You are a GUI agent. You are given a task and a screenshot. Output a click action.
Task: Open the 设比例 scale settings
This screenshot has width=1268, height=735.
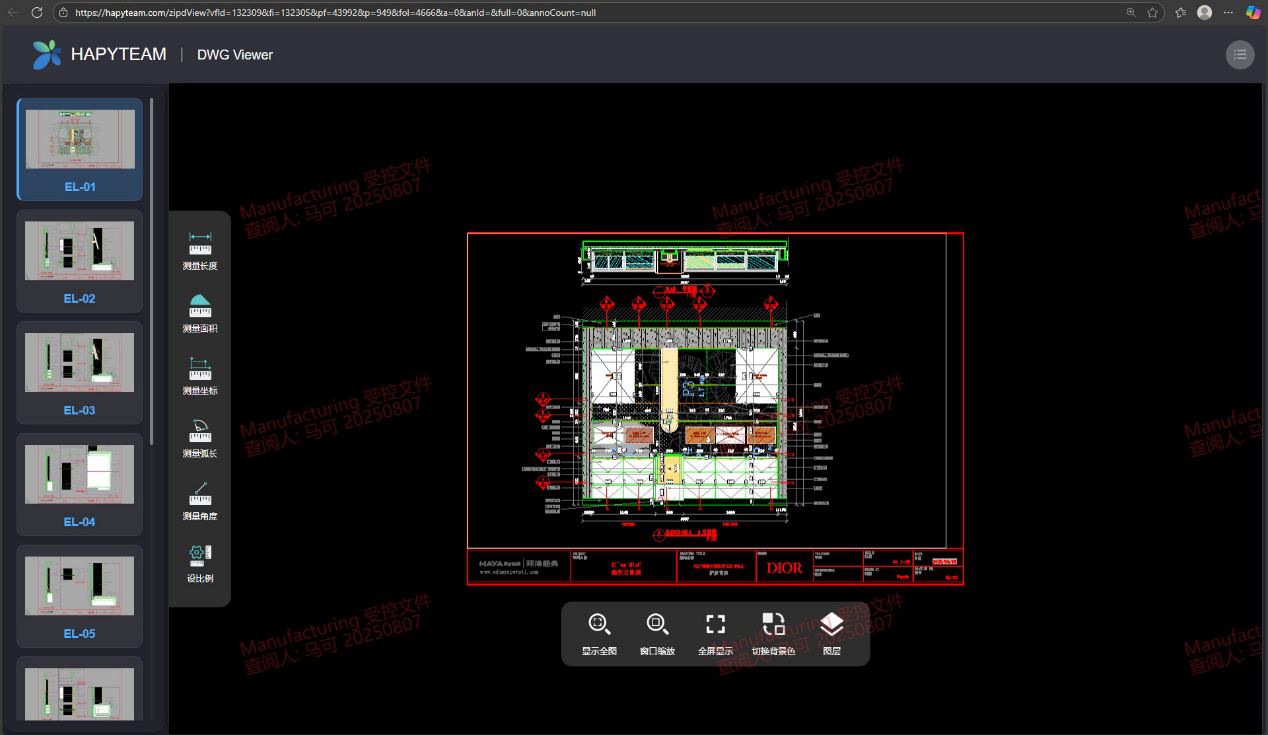[200, 562]
